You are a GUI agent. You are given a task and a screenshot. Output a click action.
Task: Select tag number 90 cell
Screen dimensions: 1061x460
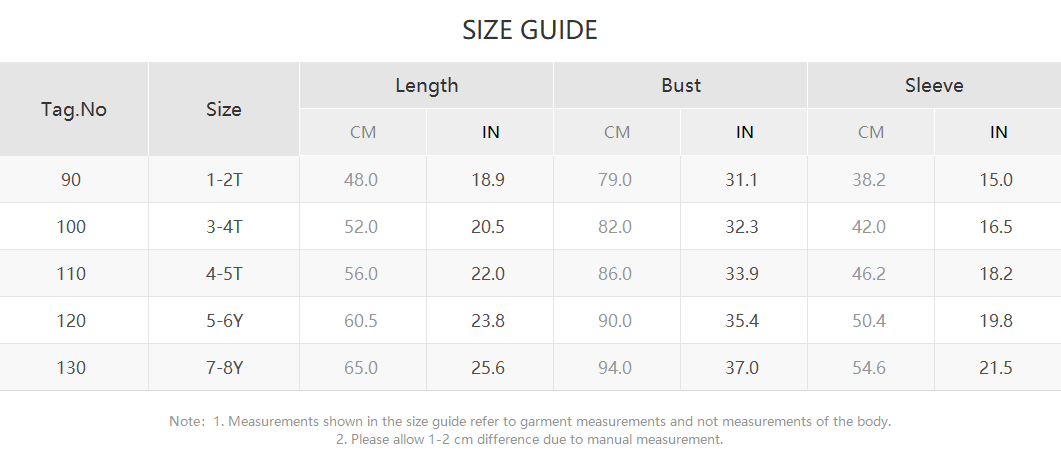click(x=71, y=180)
